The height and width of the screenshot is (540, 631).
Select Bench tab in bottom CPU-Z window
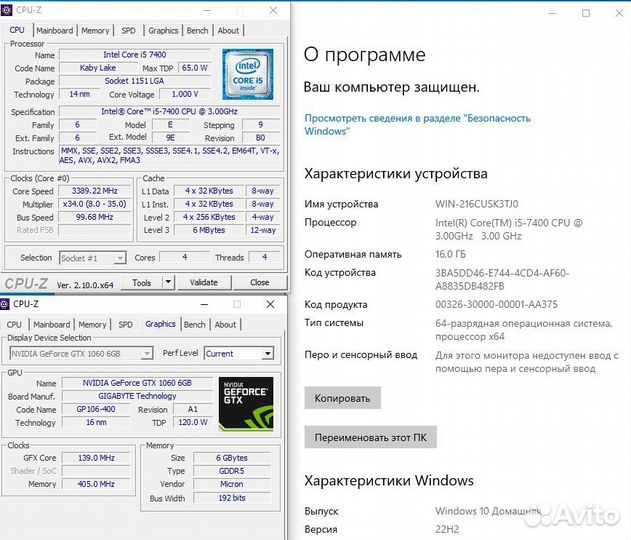pos(194,324)
